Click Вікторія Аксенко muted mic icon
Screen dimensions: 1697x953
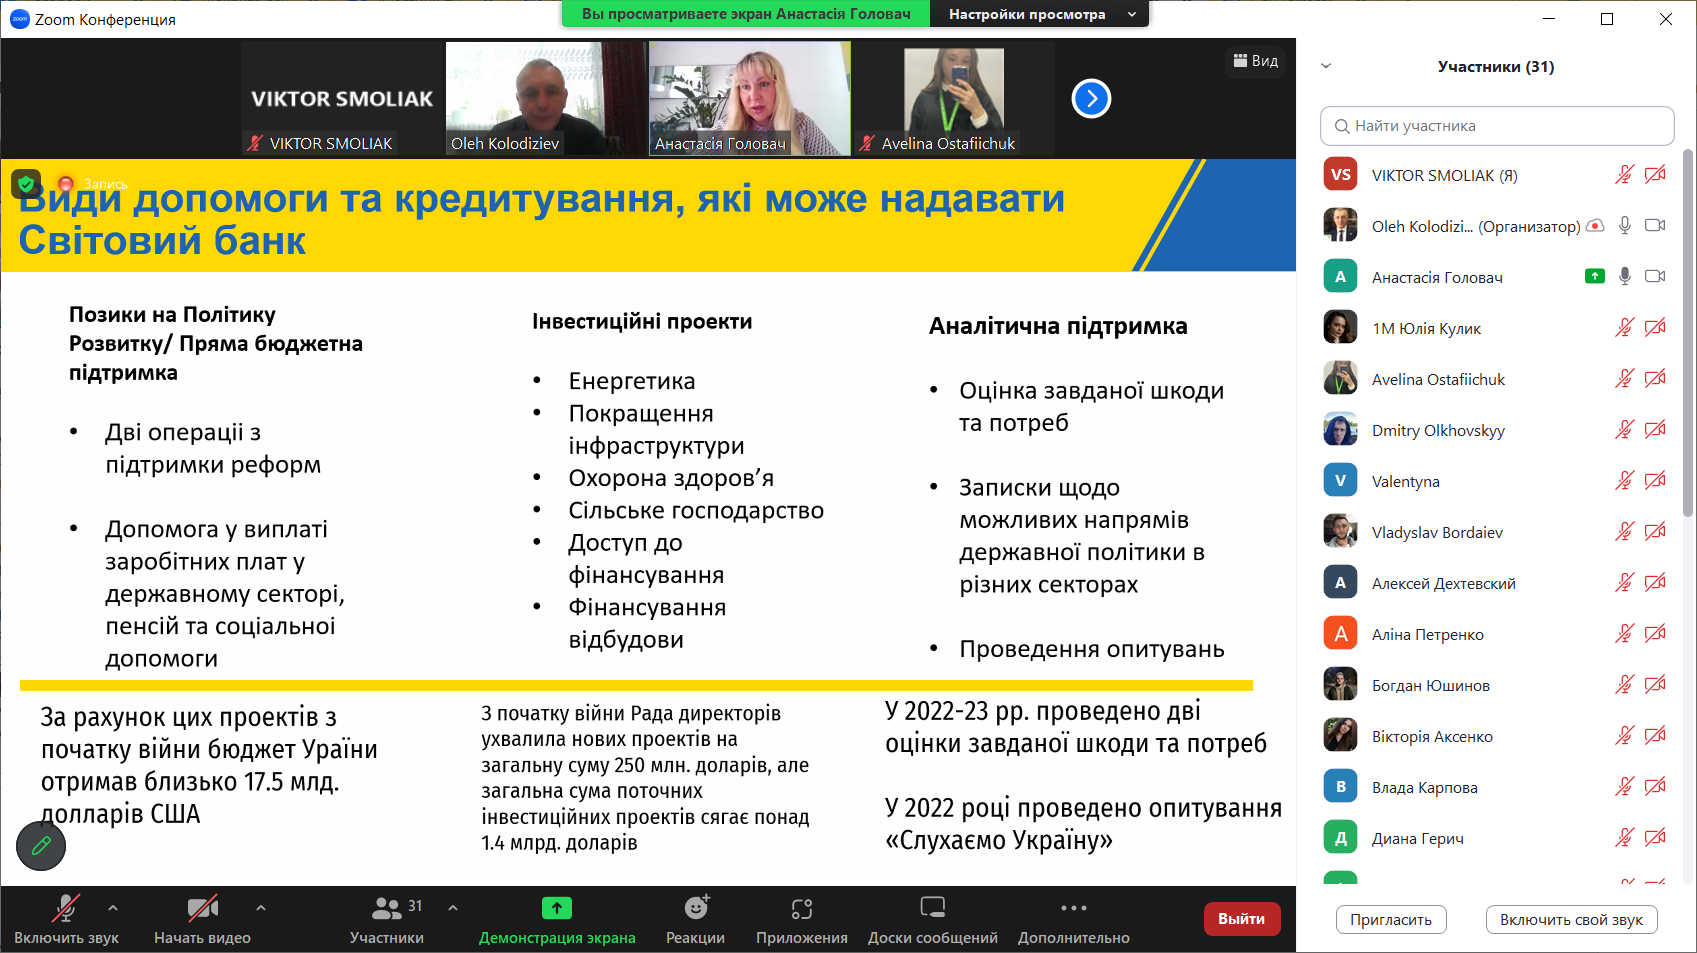[1625, 736]
